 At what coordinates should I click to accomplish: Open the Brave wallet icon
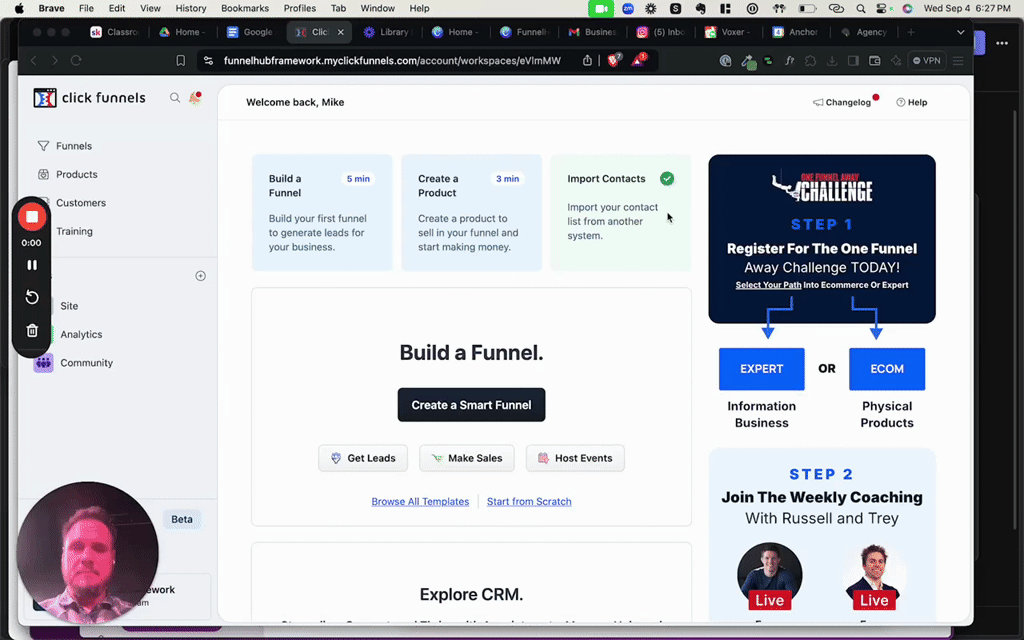pos(874,60)
